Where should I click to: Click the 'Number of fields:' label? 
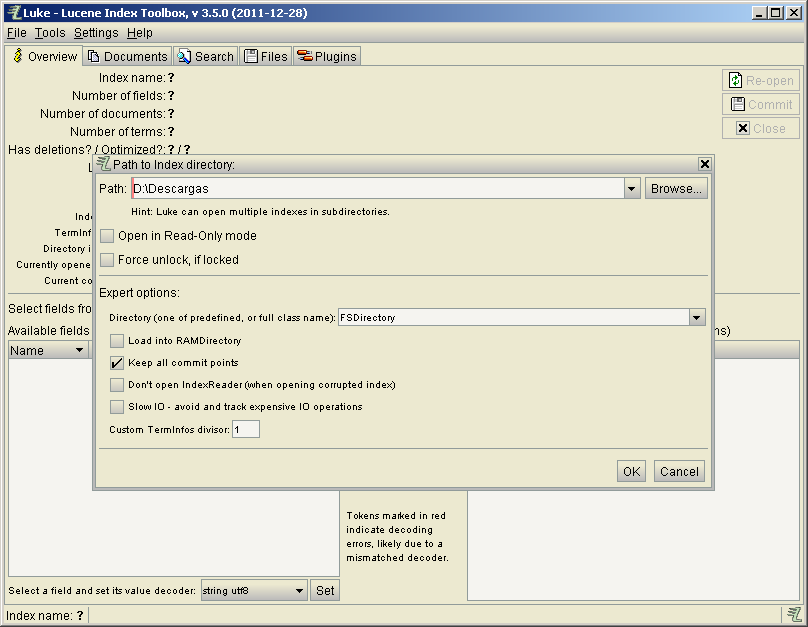tap(119, 96)
